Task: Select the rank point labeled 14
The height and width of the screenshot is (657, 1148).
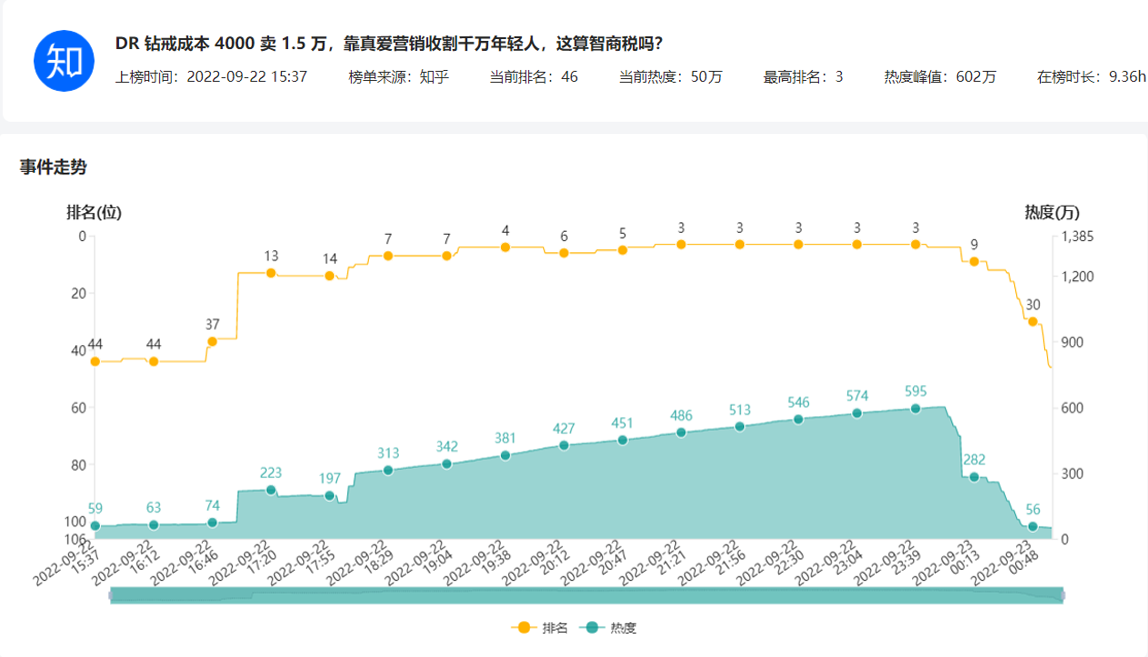Action: coord(329,276)
